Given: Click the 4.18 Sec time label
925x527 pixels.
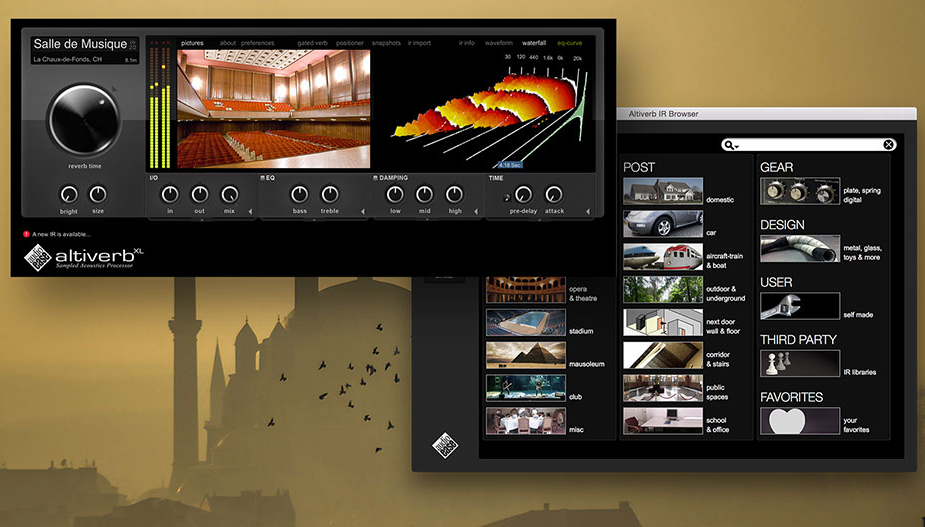Looking at the screenshot, I should pos(510,165).
